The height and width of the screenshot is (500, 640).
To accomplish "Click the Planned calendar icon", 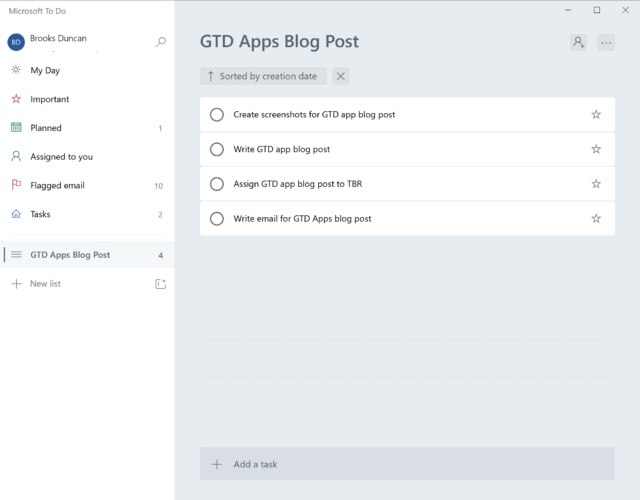I will point(16,127).
